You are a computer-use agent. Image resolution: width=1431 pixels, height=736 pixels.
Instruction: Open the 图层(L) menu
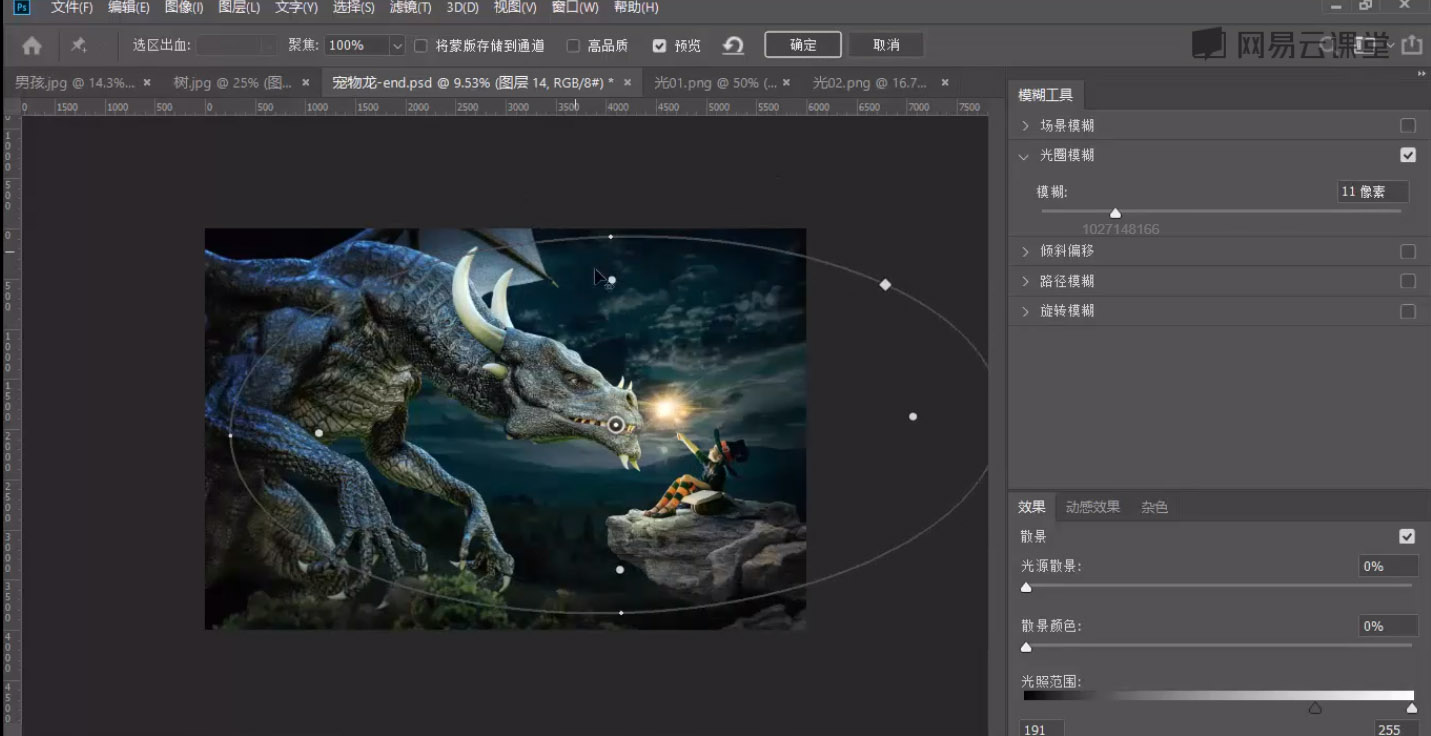pos(239,8)
